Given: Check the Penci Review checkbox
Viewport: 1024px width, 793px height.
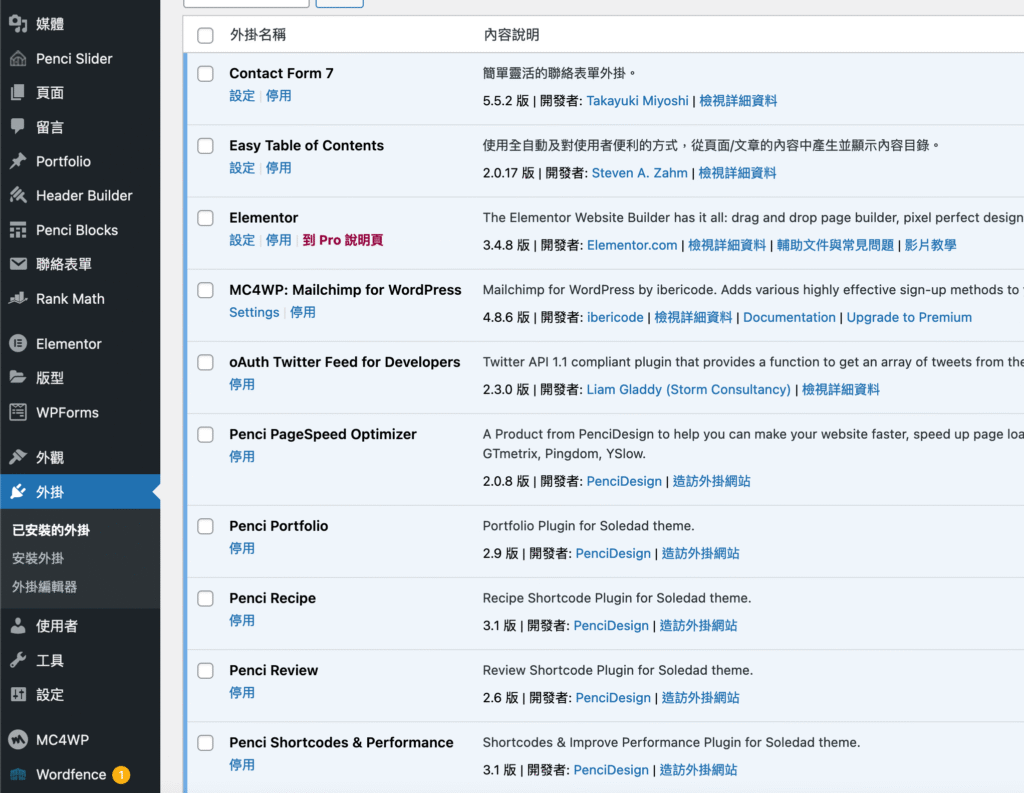Looking at the screenshot, I should (206, 671).
